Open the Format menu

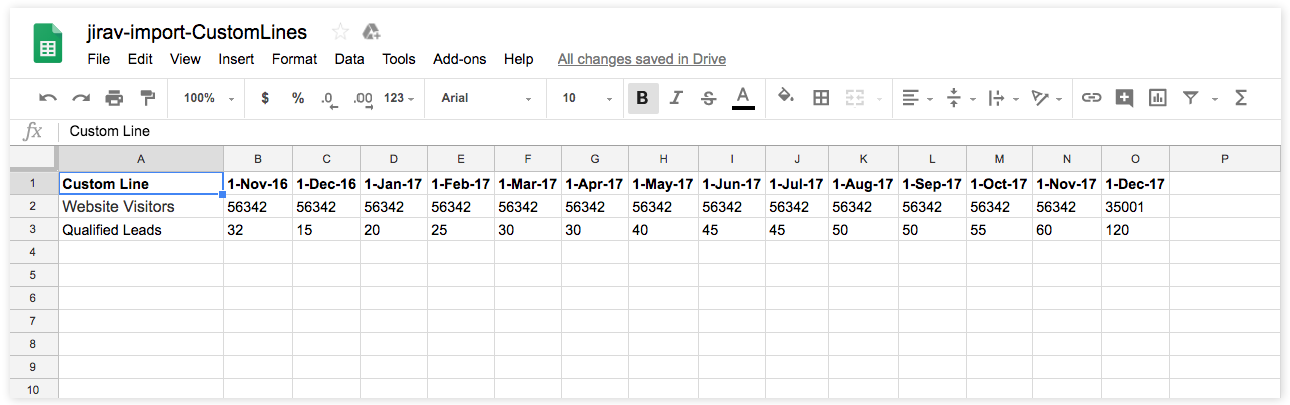click(x=294, y=59)
